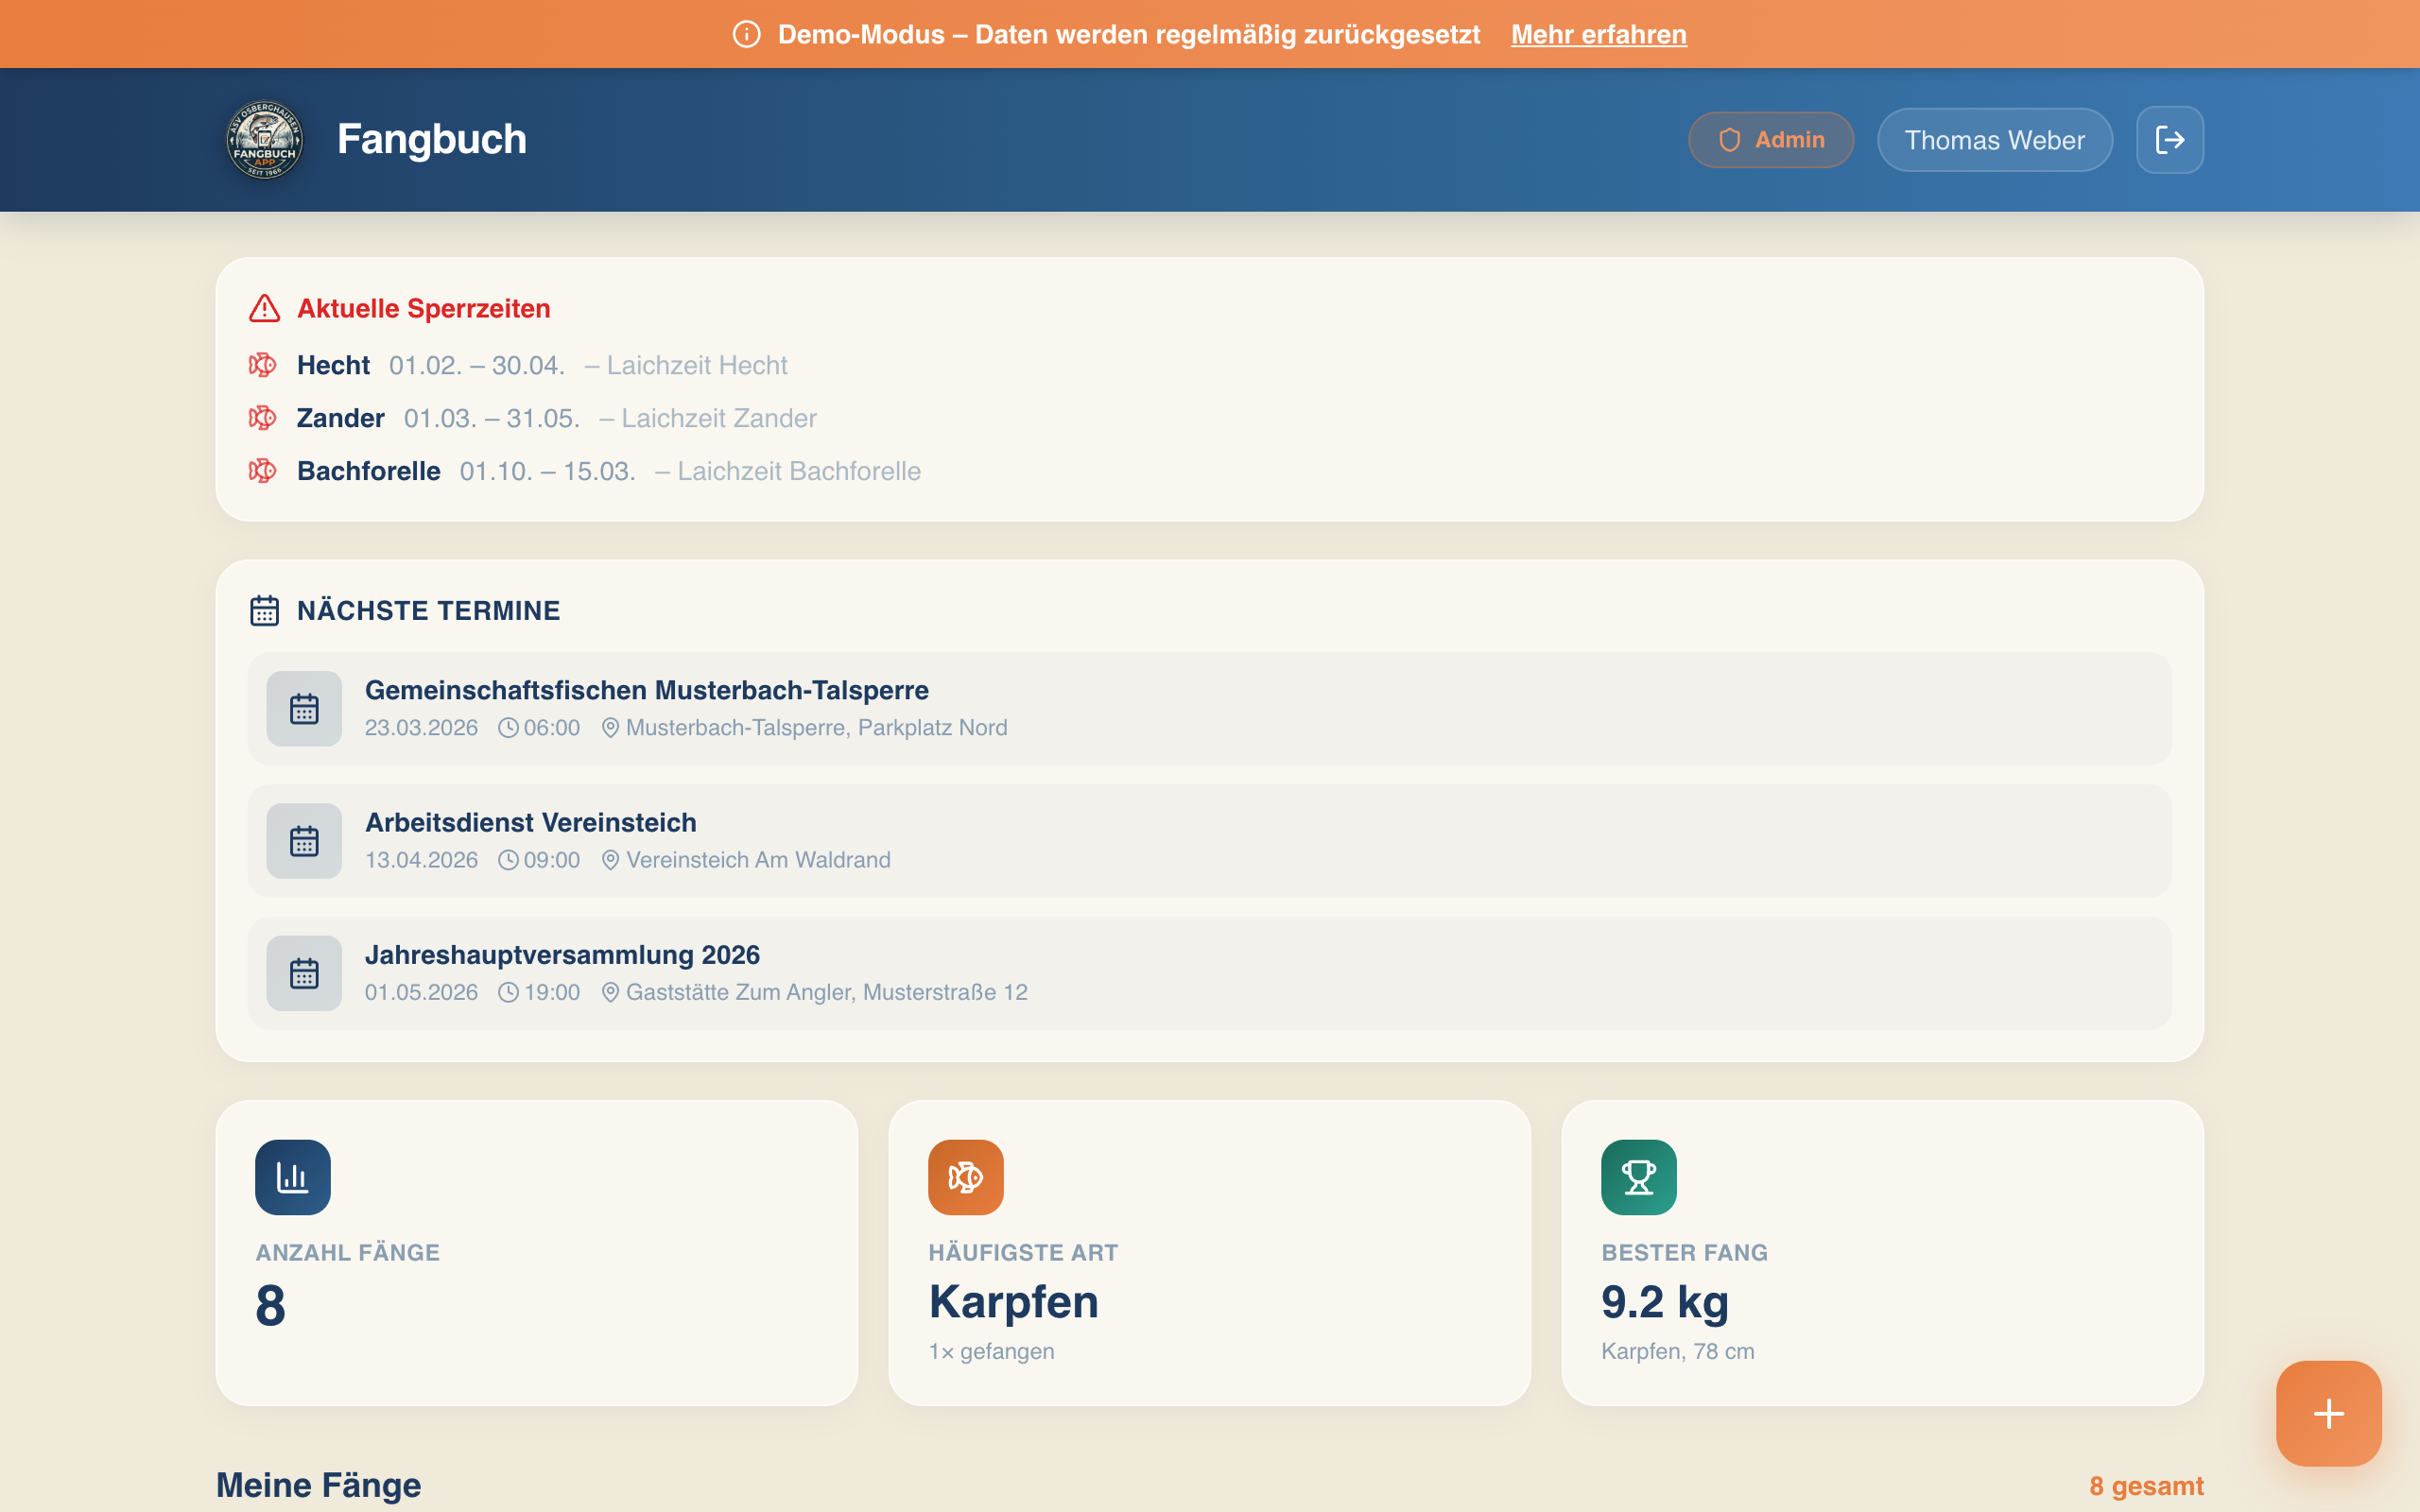Click the bar chart icon on Anzahl Fänge card
This screenshot has height=1512, width=2420.
(x=293, y=1177)
